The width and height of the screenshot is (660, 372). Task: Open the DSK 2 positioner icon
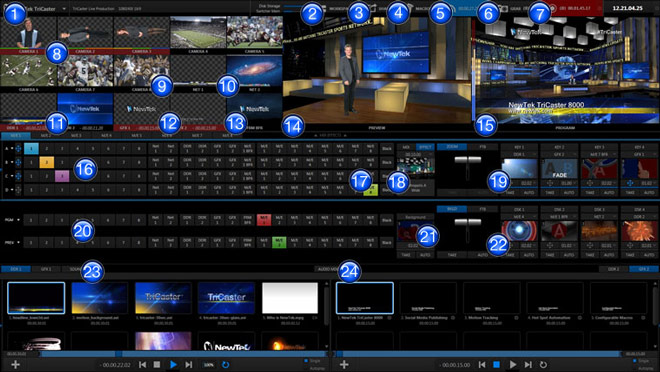[550, 245]
